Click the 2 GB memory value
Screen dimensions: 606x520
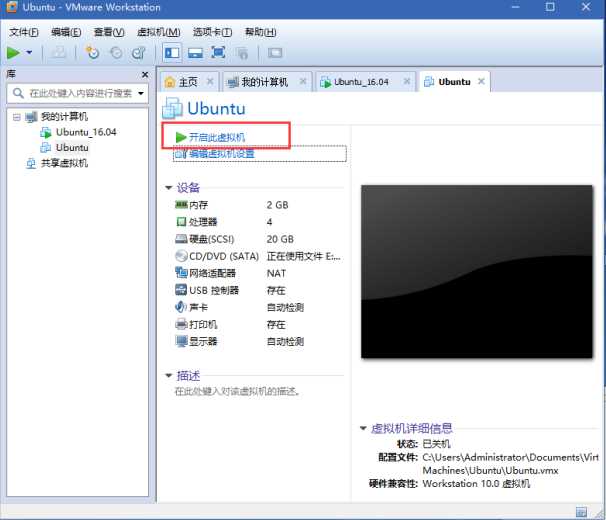click(x=277, y=205)
